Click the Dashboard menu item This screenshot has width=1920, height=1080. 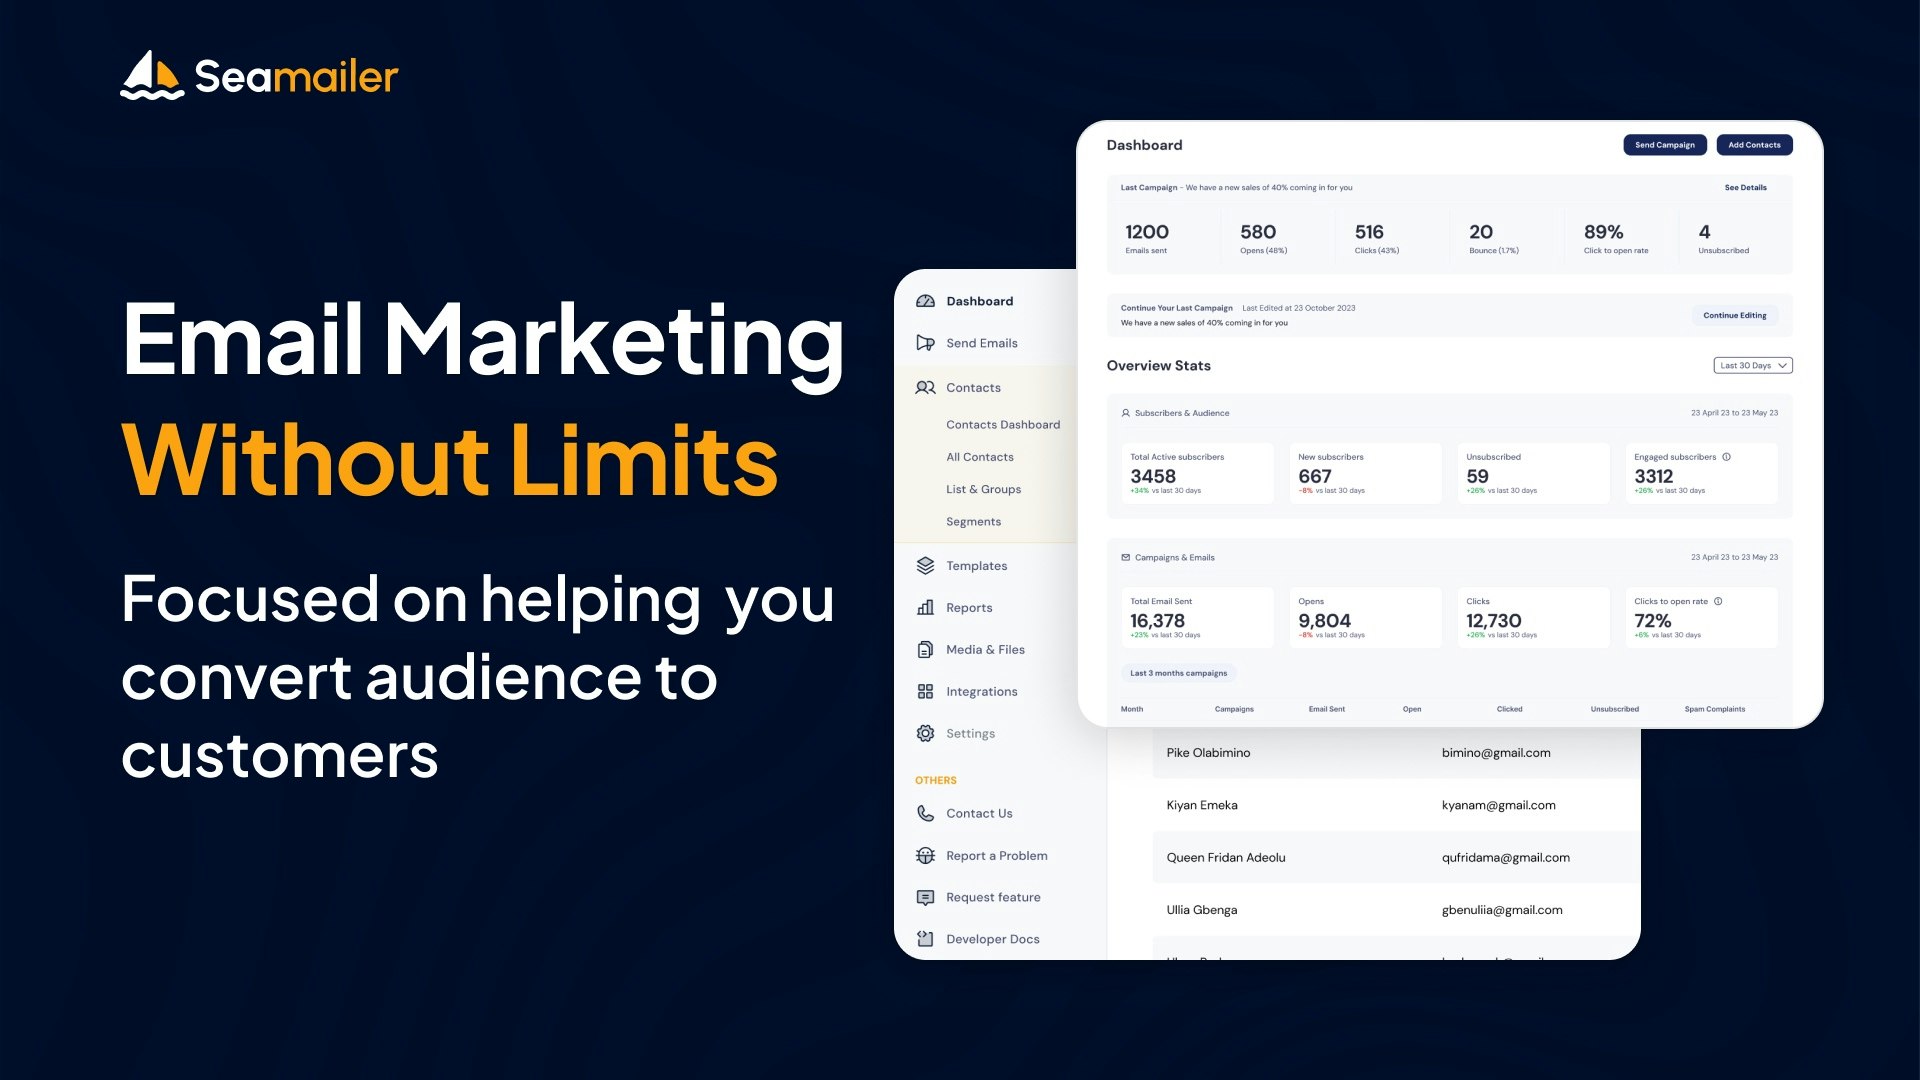(980, 301)
